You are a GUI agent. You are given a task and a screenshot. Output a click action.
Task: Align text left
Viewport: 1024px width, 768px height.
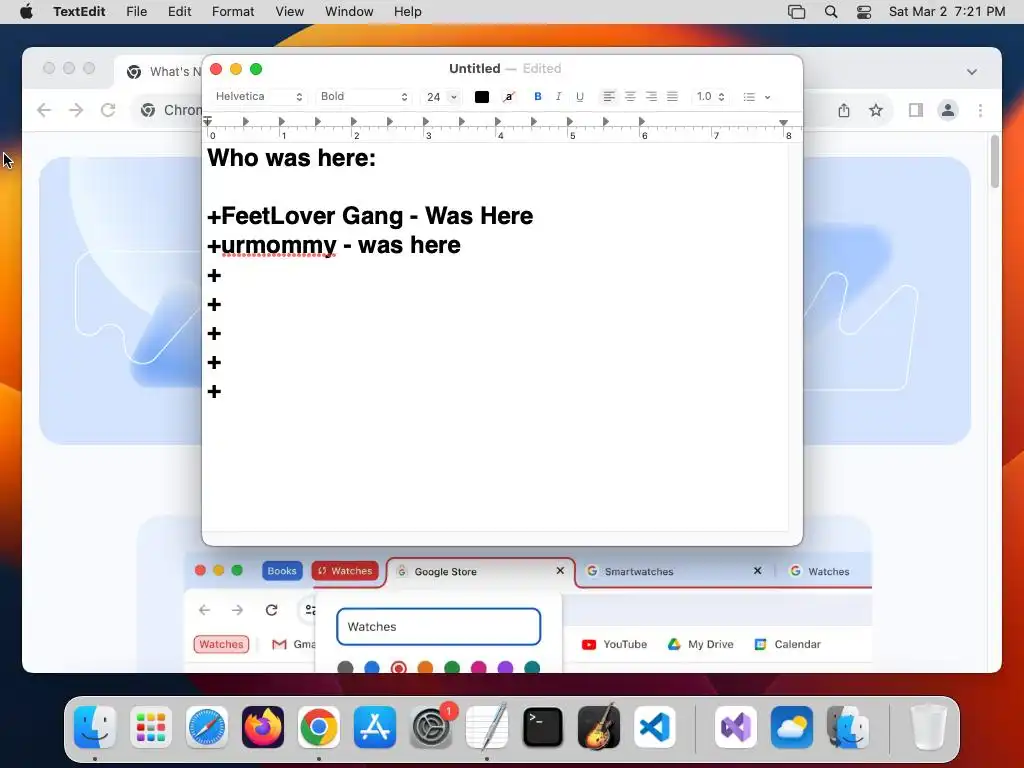[x=609, y=97]
